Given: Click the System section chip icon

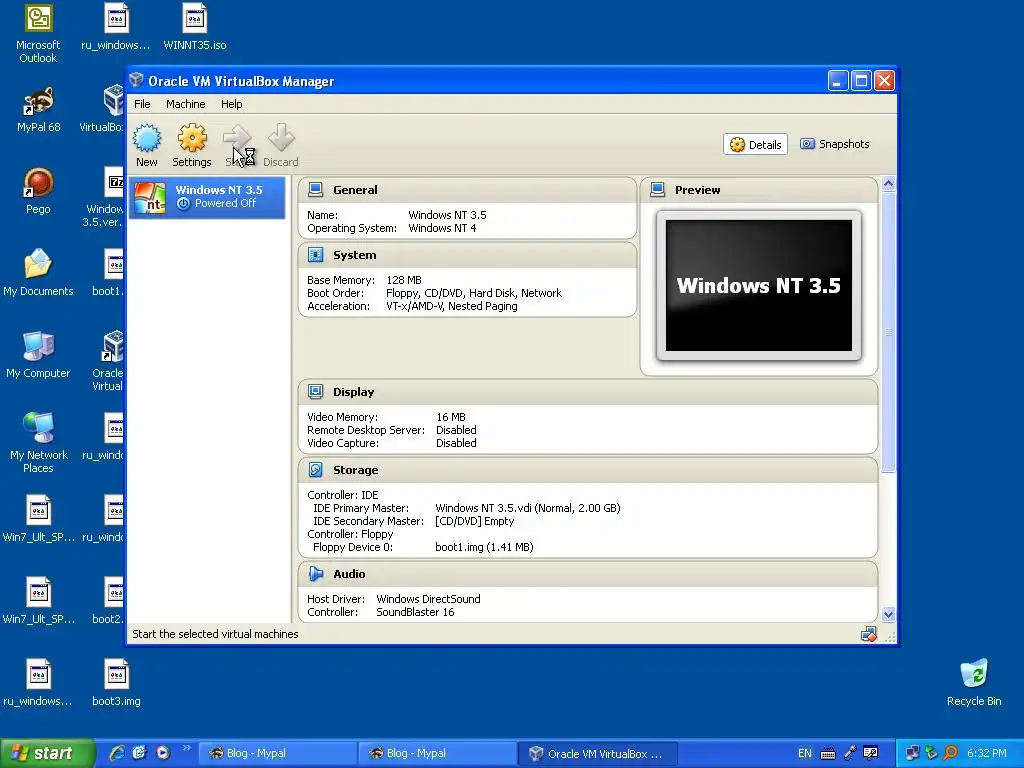Looking at the screenshot, I should click(315, 255).
